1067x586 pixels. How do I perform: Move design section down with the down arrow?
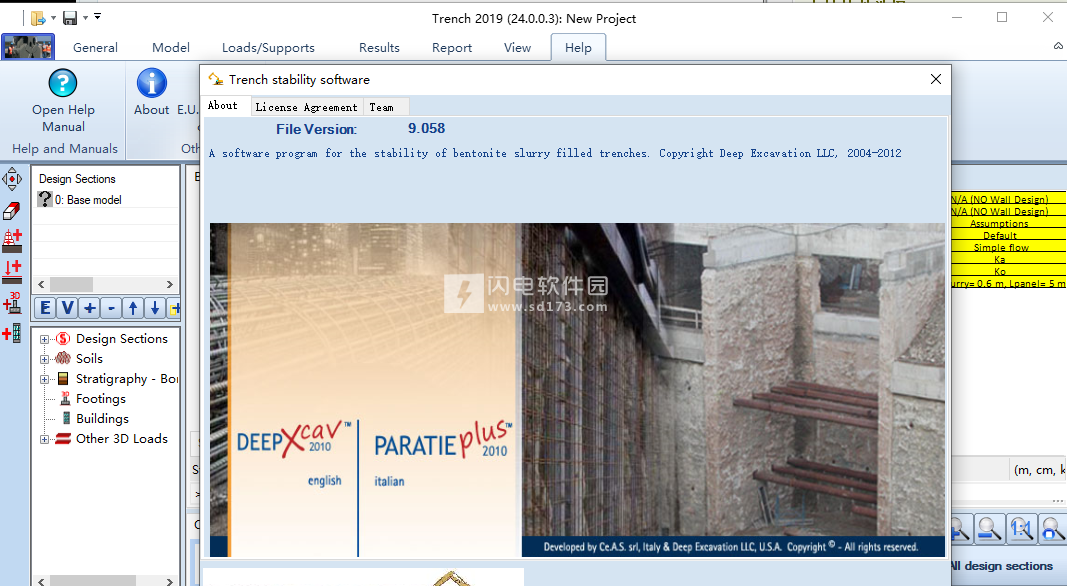coord(154,308)
